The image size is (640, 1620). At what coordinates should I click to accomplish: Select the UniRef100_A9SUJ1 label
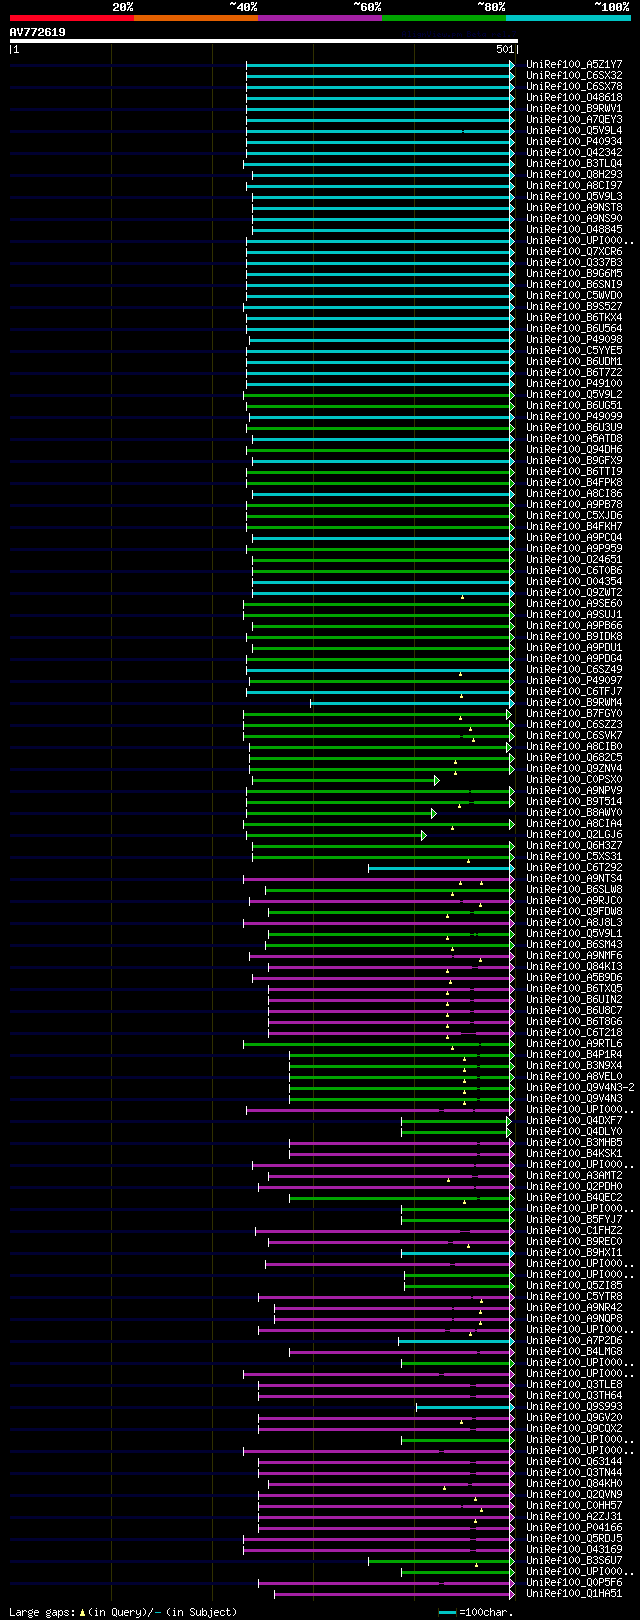pos(574,615)
